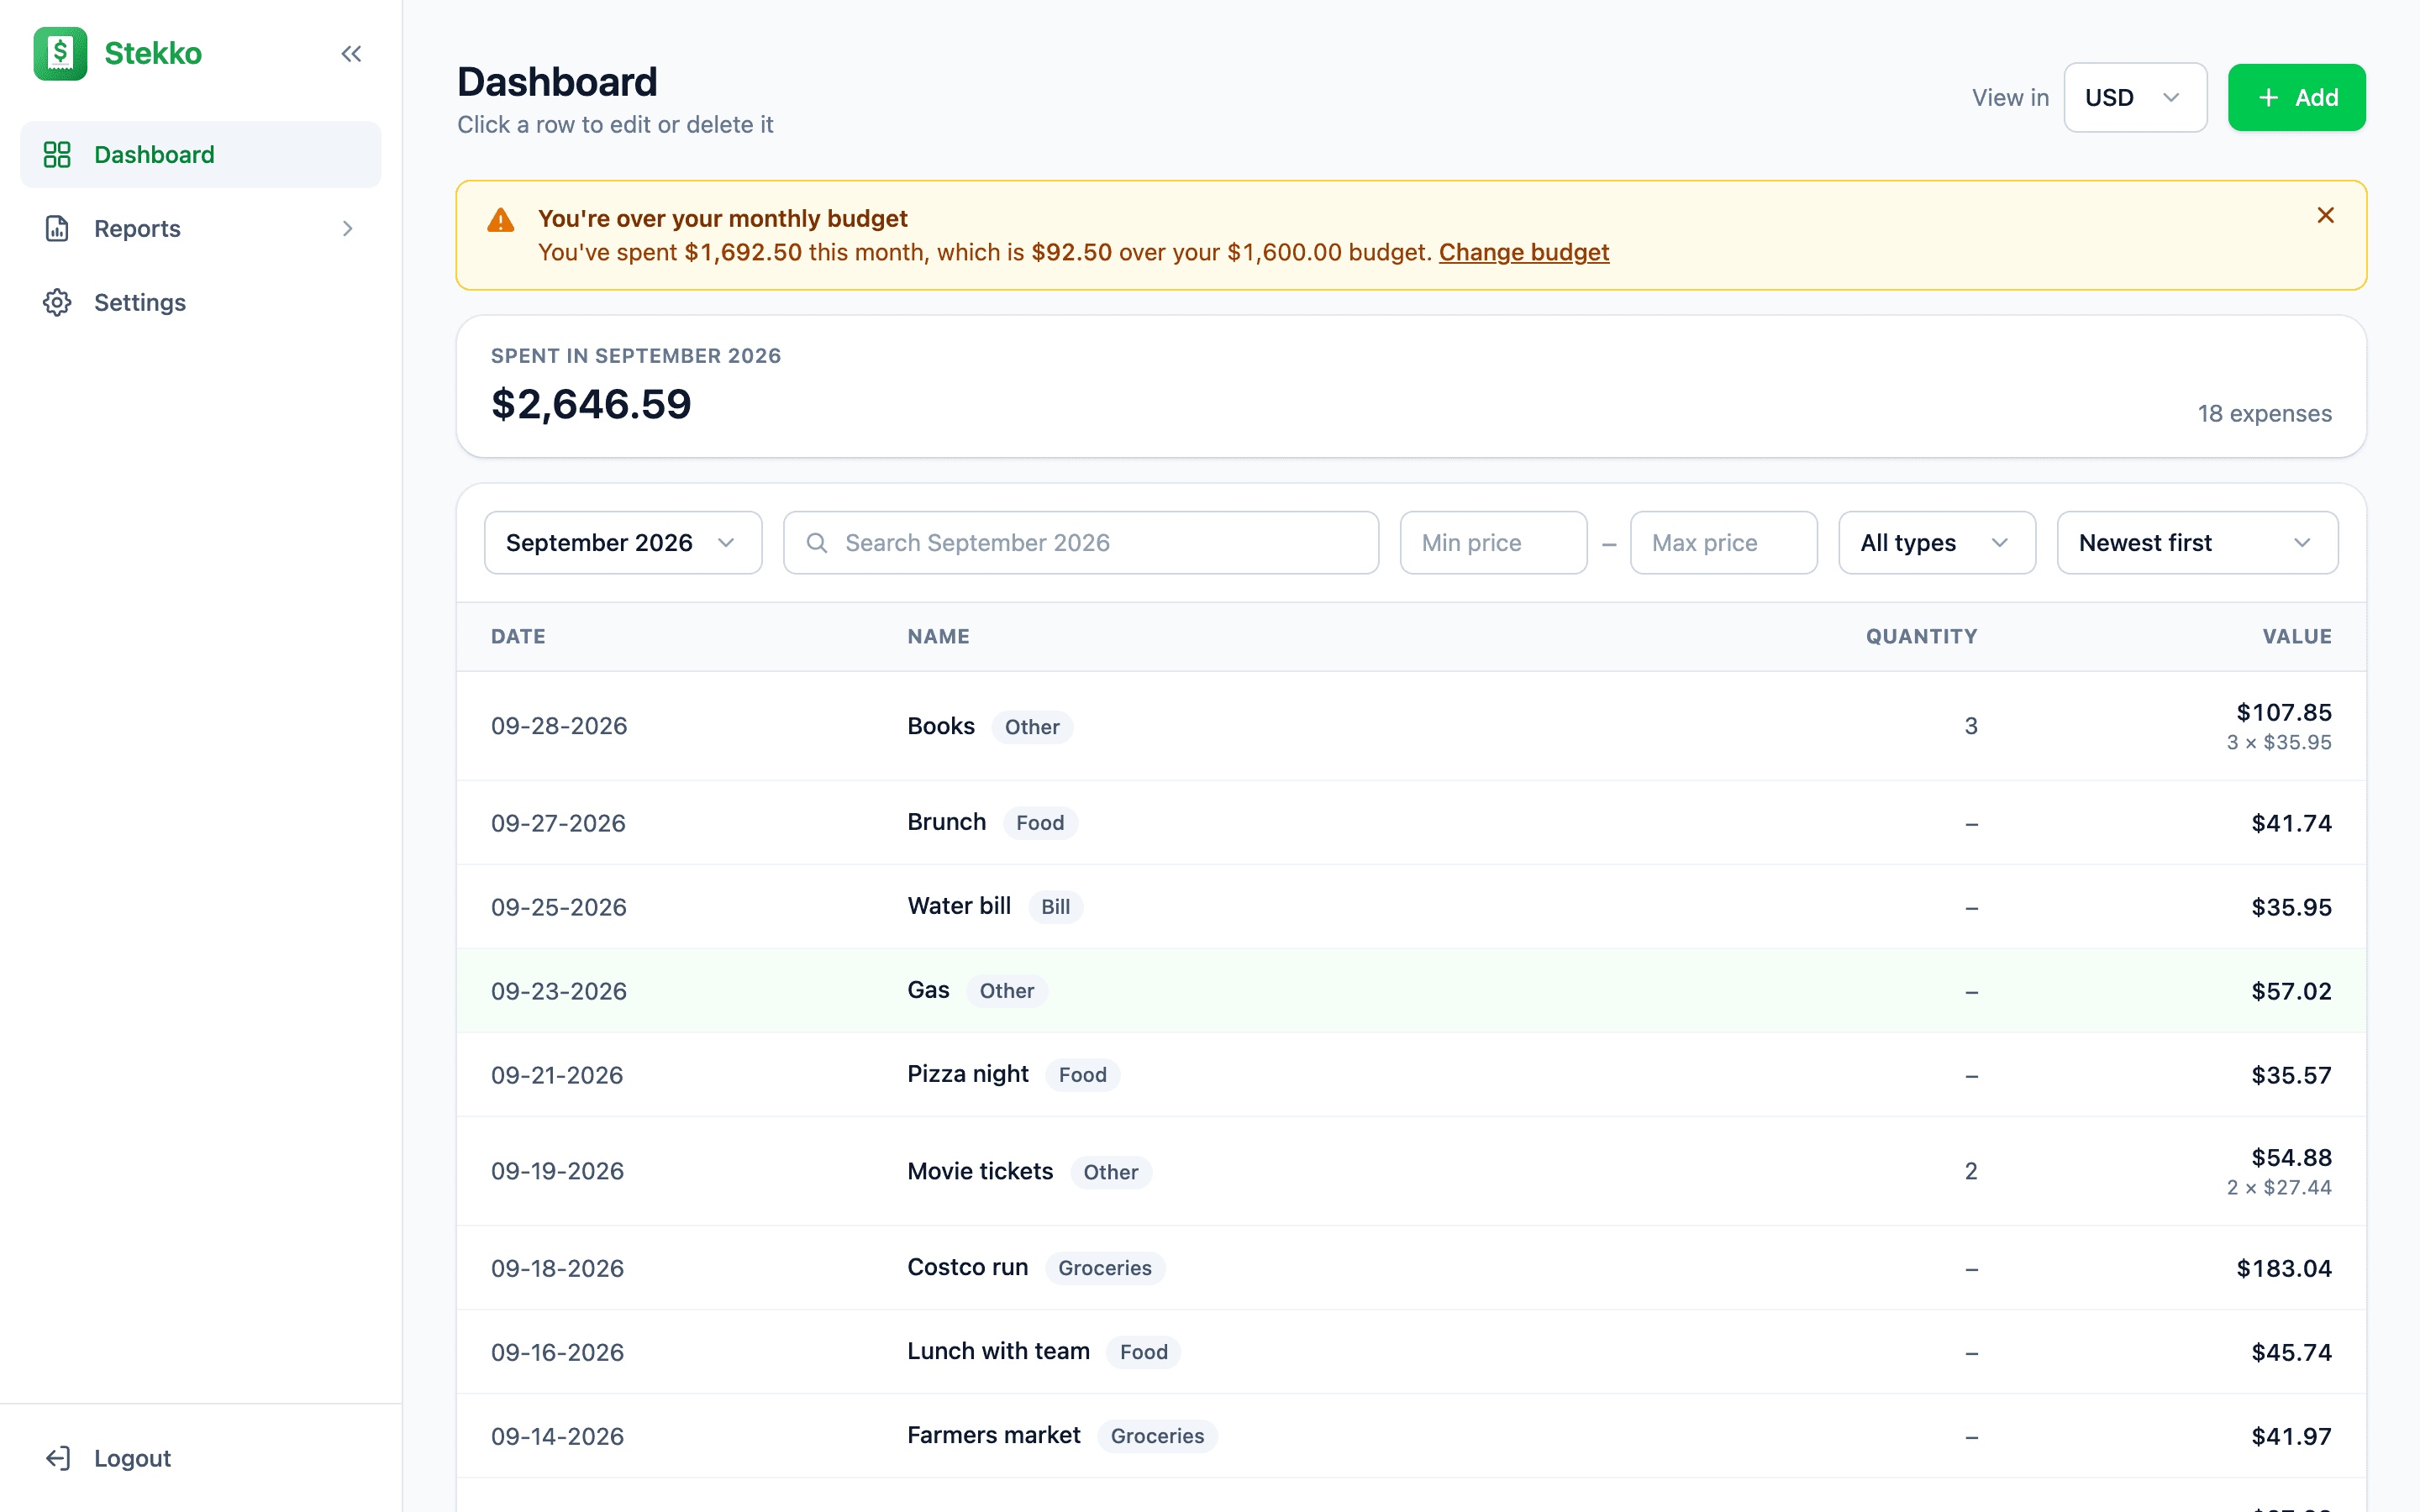Screen dimensions: 2420x1512
Task: Click the Groceries tag on Farmers market
Action: pos(1157,1436)
